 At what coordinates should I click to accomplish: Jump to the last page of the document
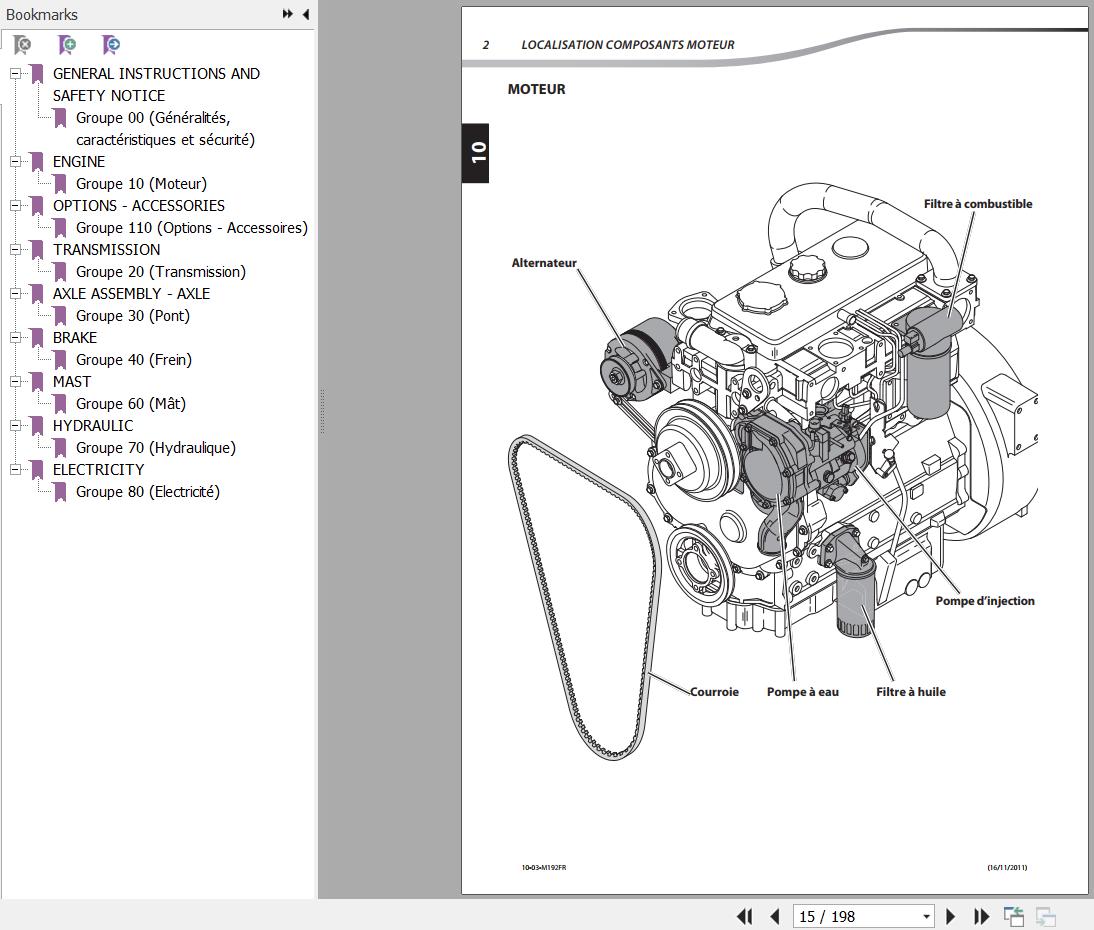coord(981,916)
